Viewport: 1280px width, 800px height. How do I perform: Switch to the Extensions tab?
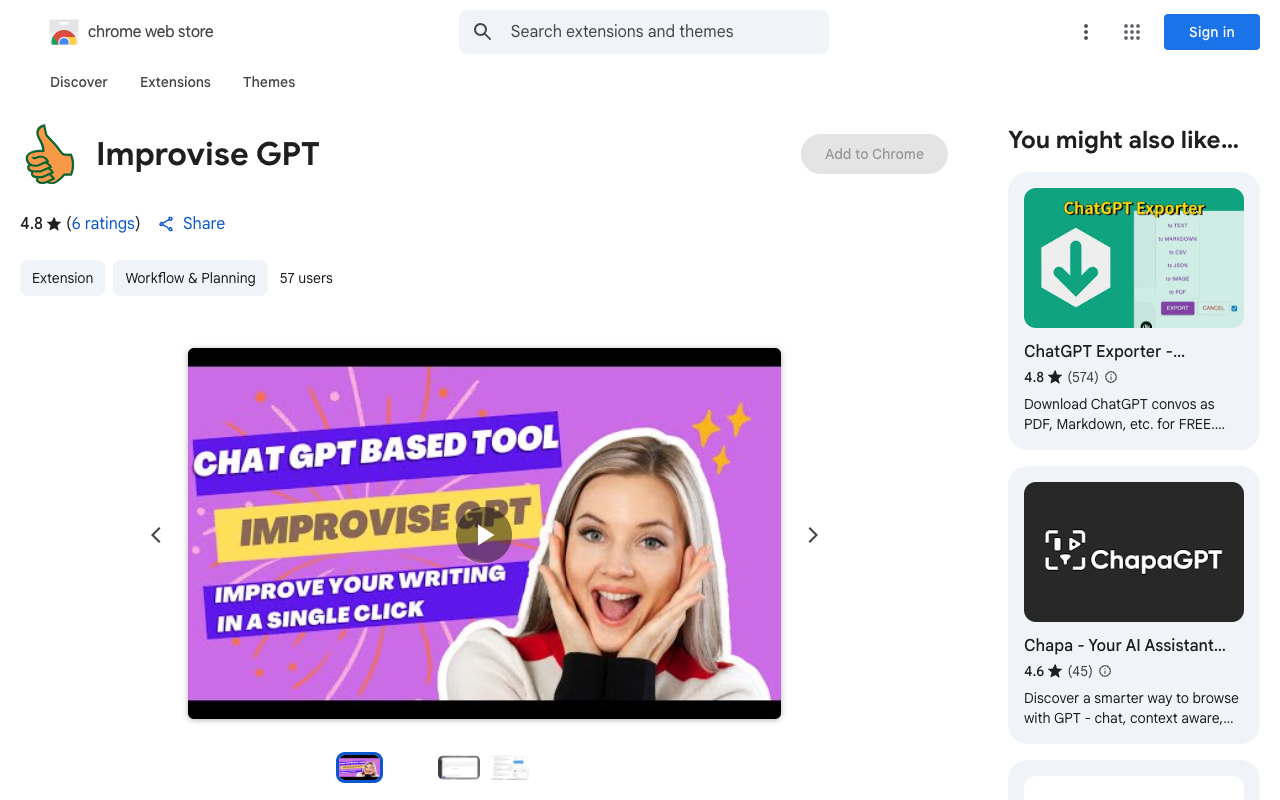tap(175, 82)
